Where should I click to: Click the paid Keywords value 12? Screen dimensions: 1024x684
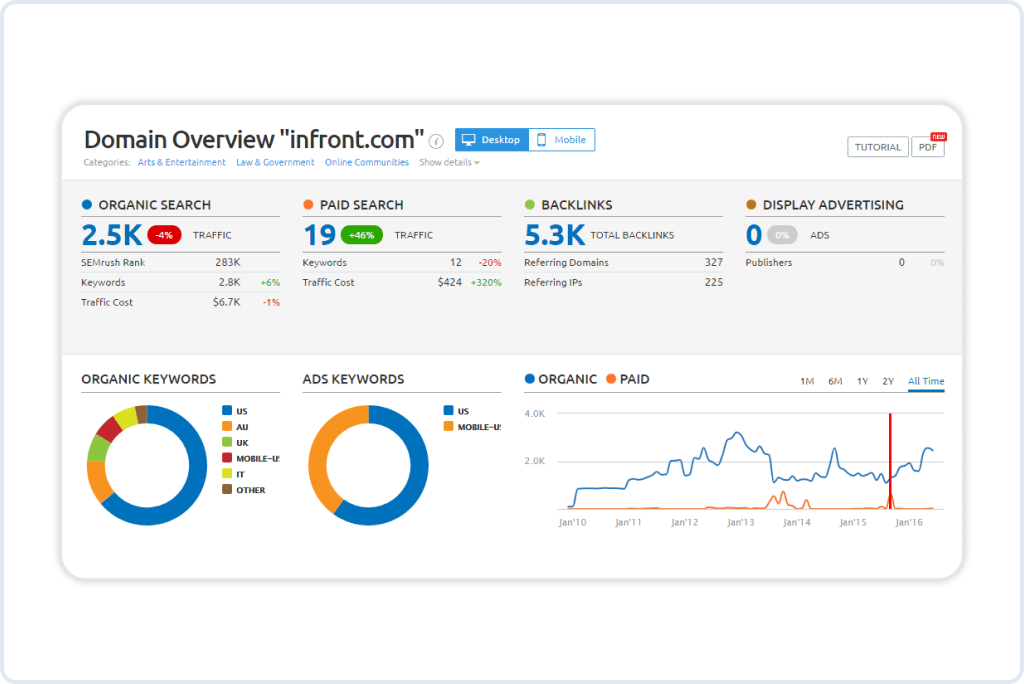pos(456,262)
